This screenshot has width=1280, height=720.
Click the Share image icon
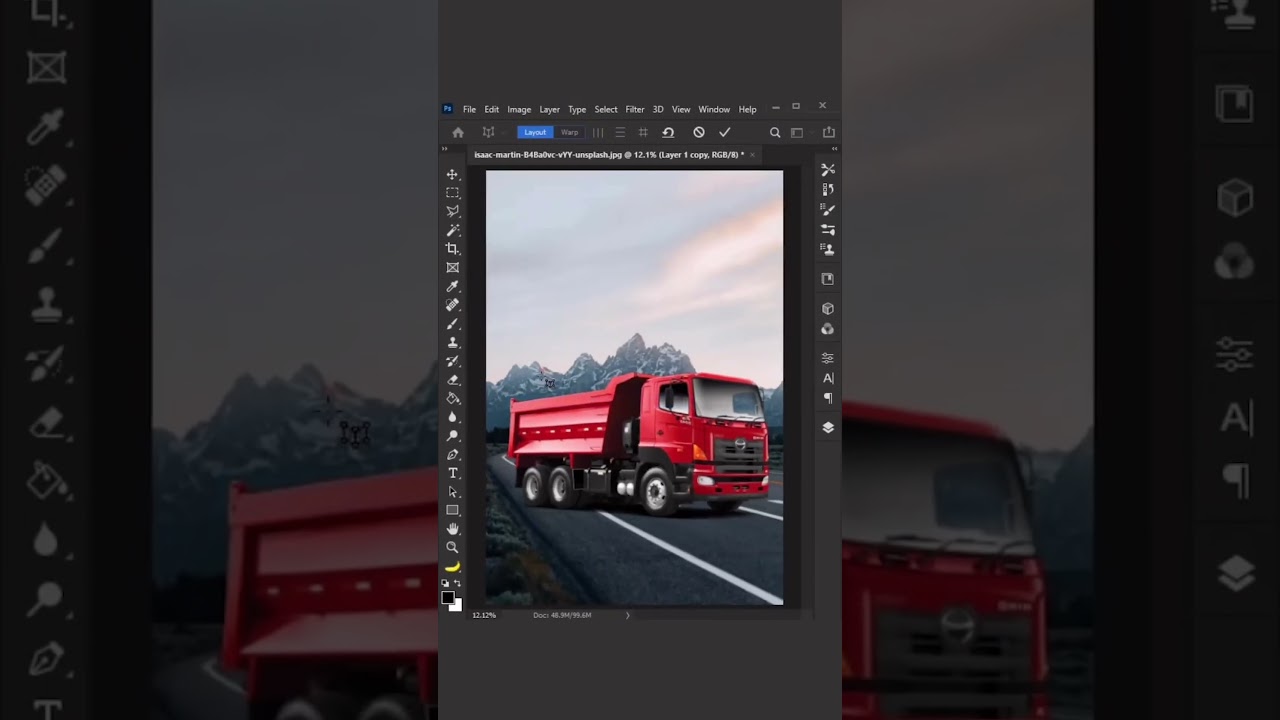point(829,132)
